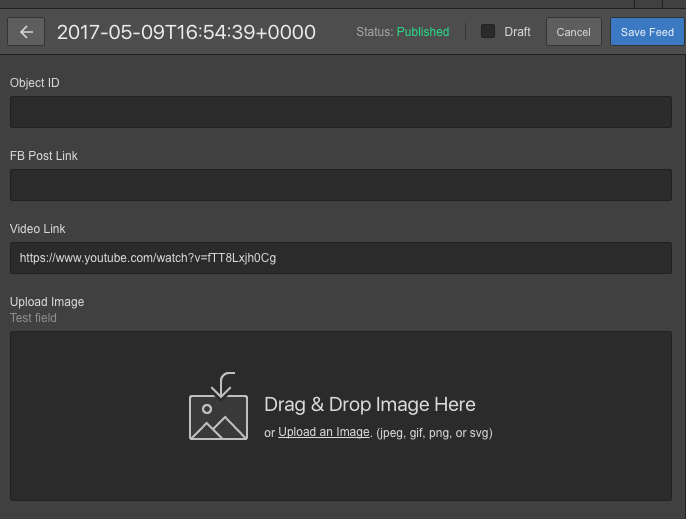
Task: Focus the Object ID input field
Action: 341,112
